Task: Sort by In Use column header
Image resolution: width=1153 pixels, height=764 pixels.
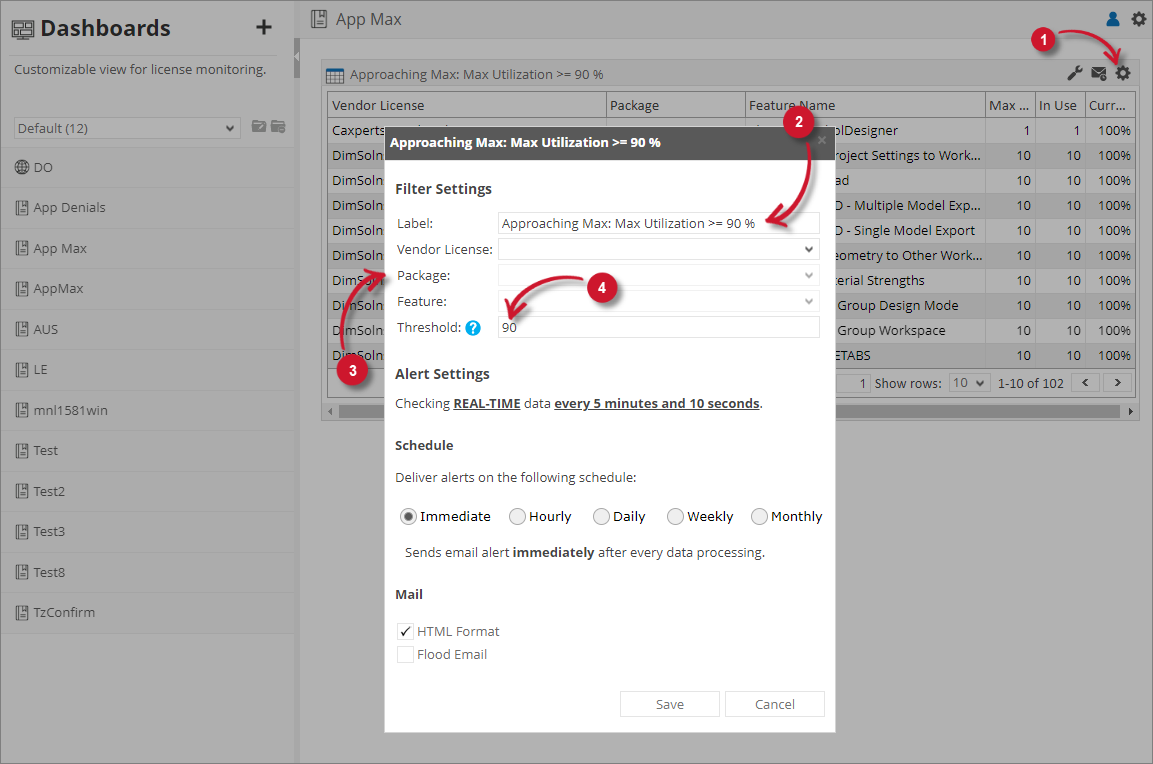Action: (x=1059, y=105)
